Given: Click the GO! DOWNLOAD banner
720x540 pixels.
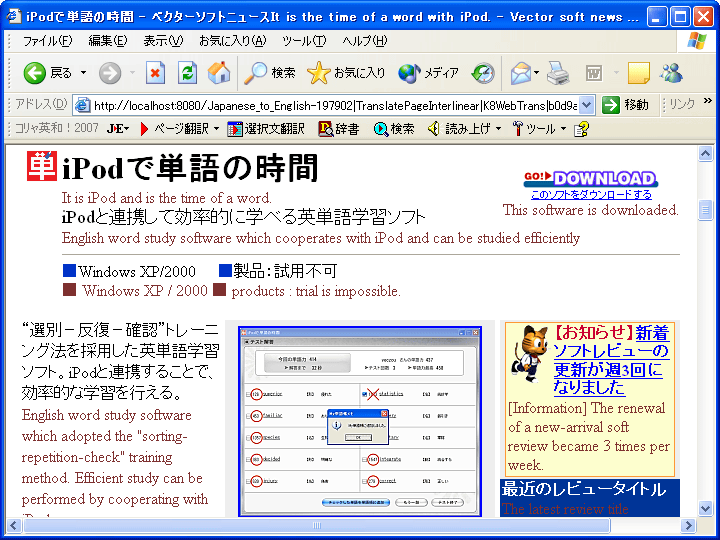Looking at the screenshot, I should coord(591,179).
